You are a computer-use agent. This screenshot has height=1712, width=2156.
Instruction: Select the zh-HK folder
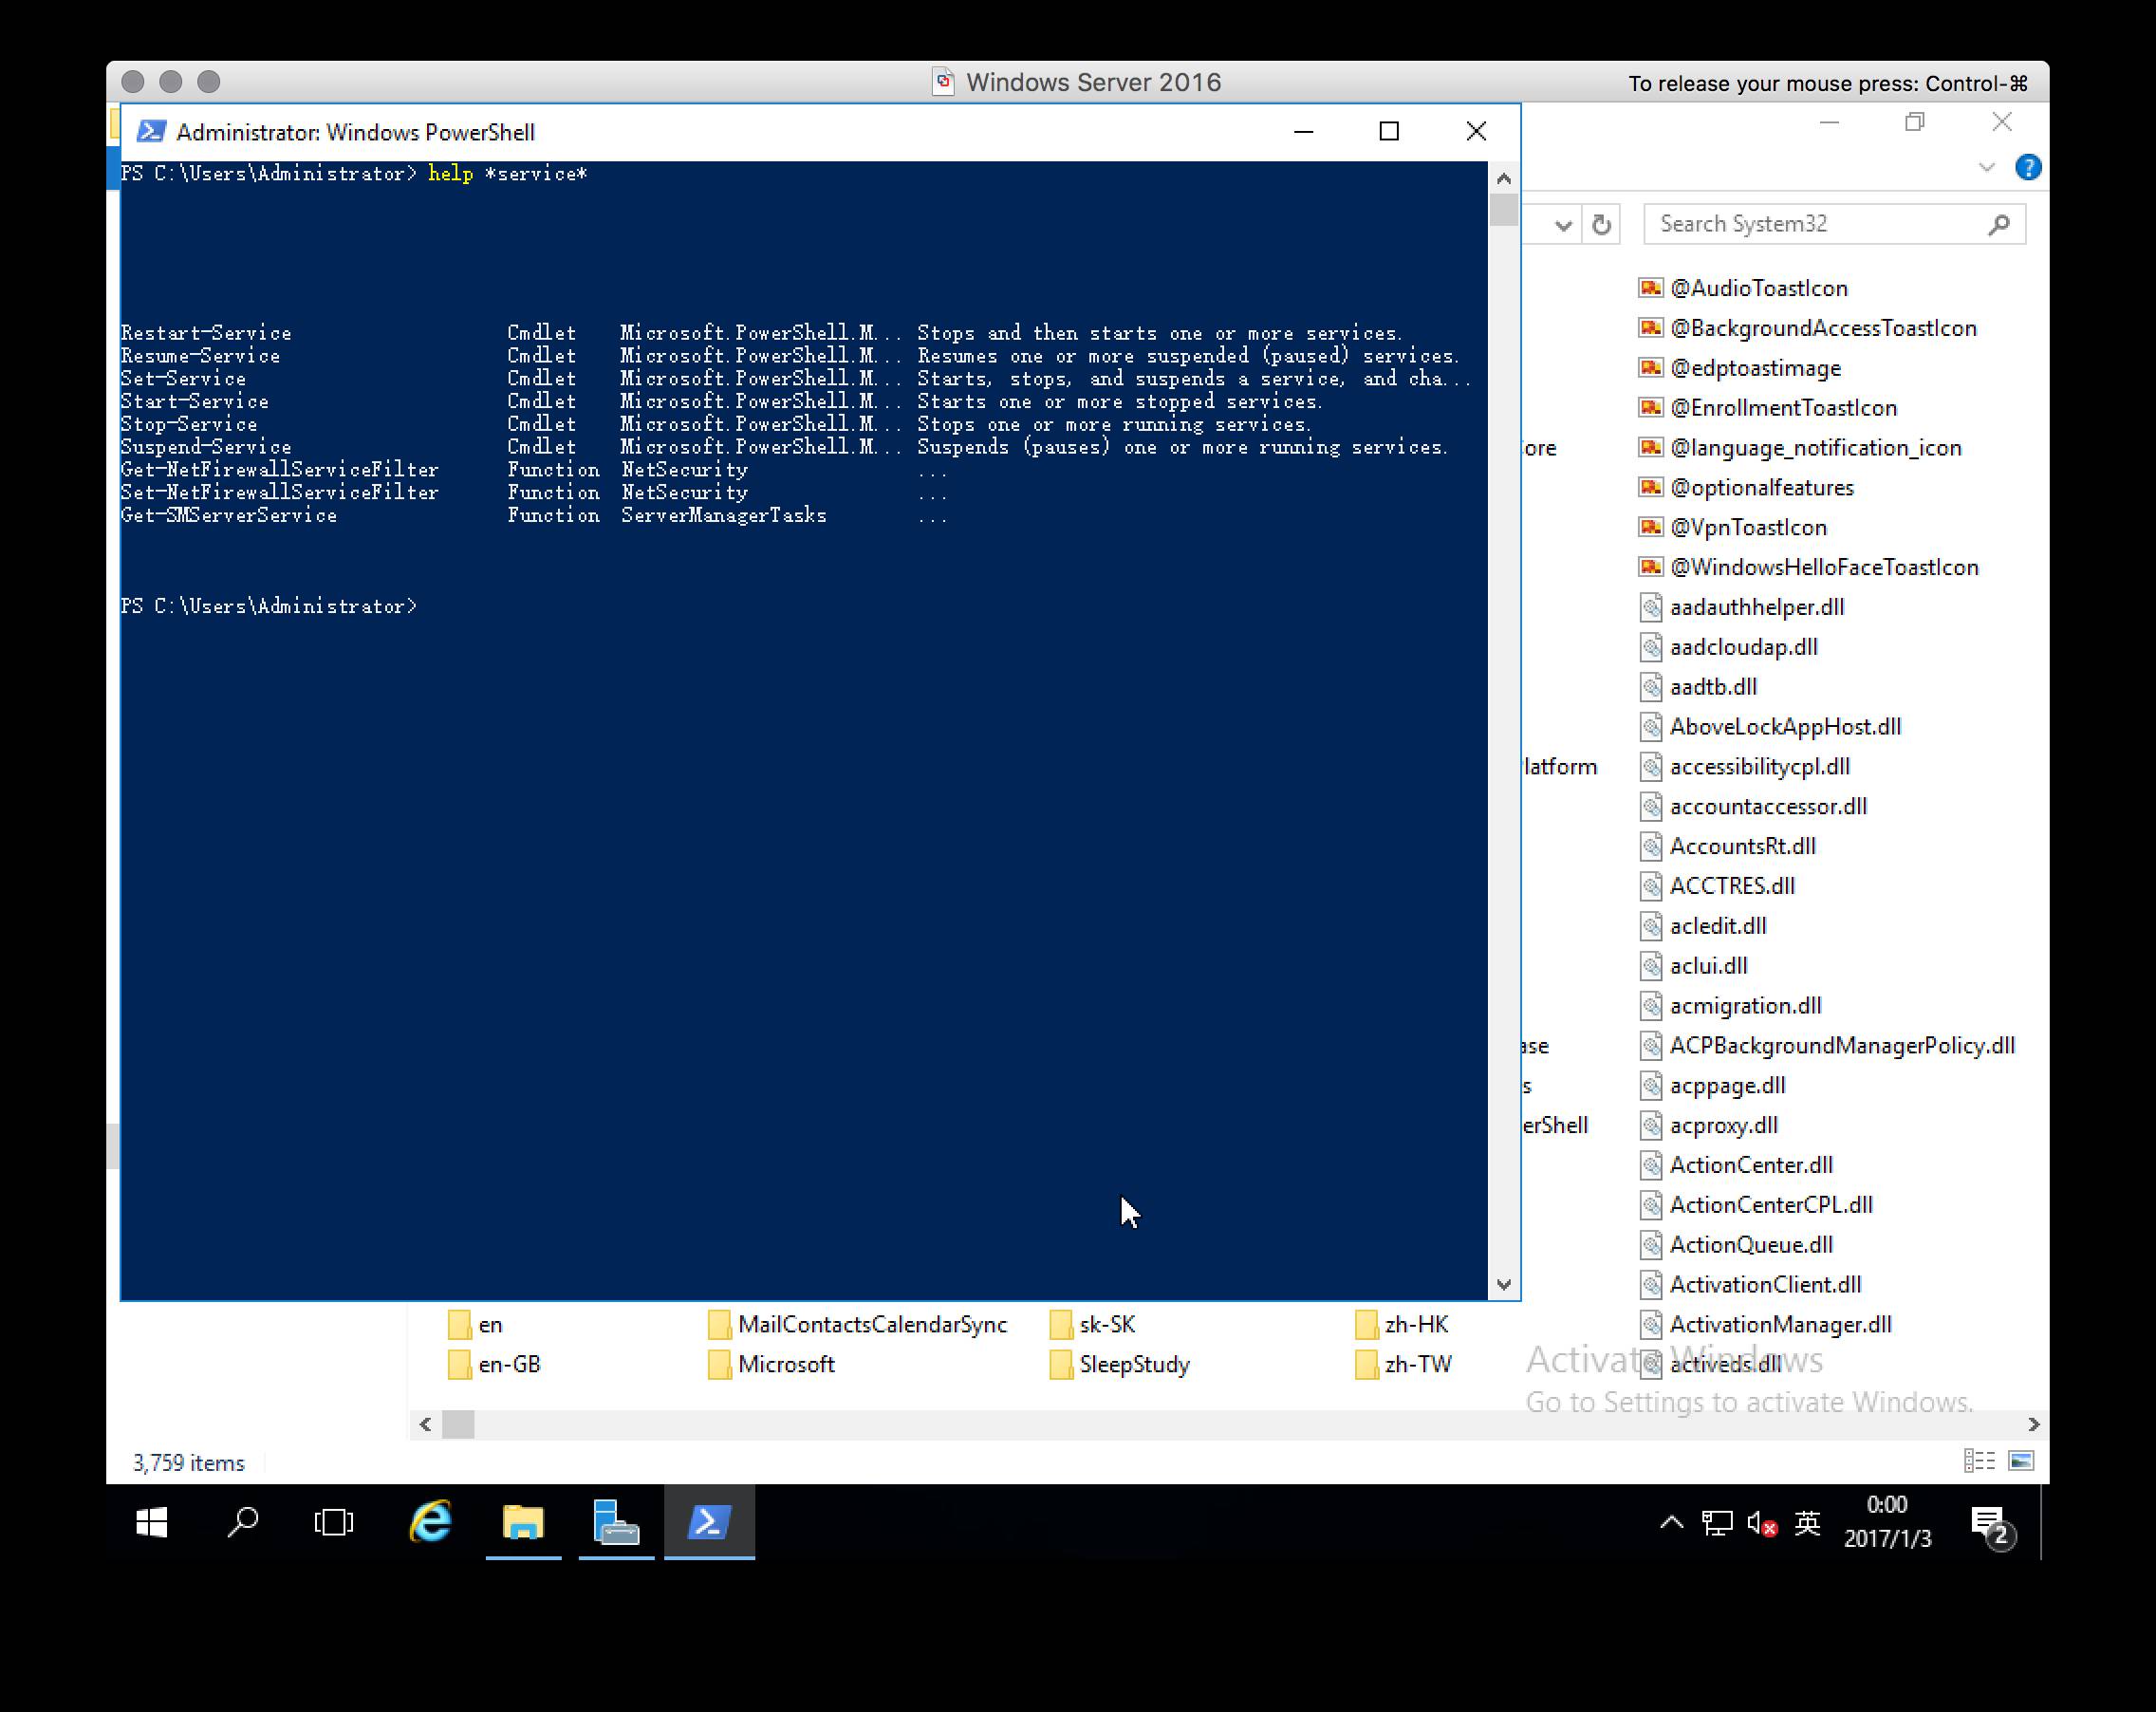click(1402, 1324)
